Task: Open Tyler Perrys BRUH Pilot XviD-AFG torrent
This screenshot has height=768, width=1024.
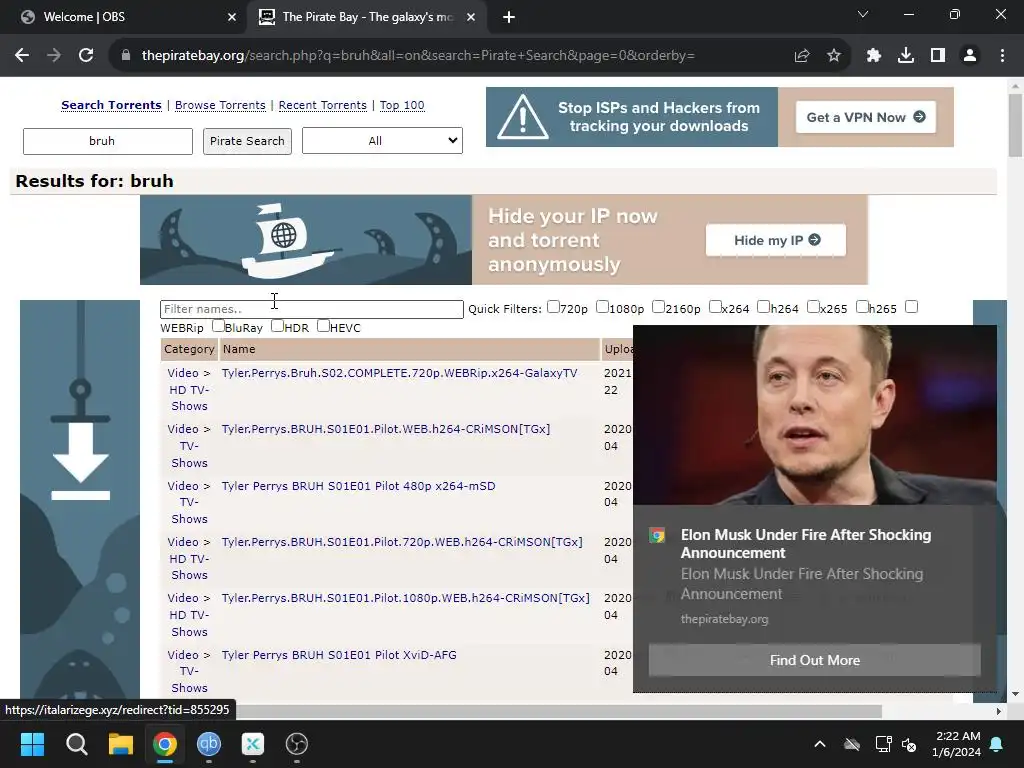Action: (x=338, y=655)
